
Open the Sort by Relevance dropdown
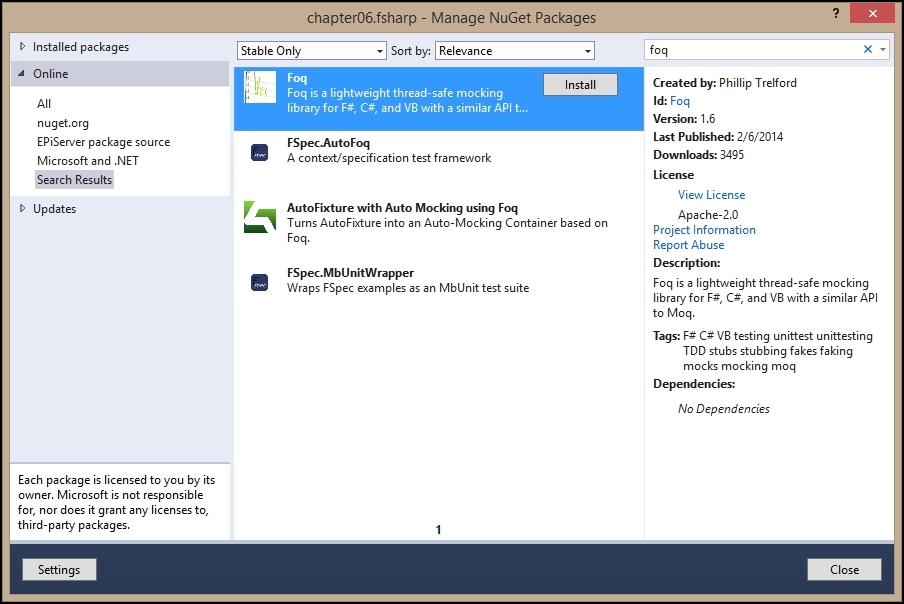pos(515,51)
